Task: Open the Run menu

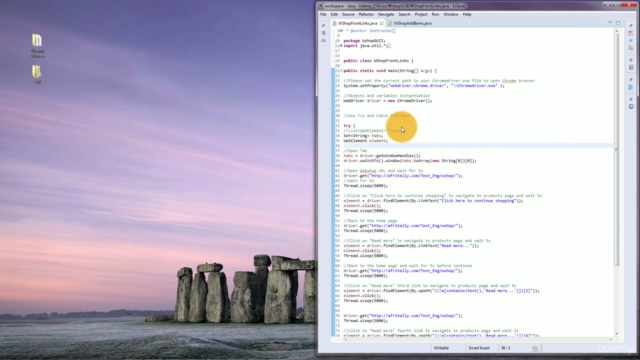Action: tap(436, 14)
